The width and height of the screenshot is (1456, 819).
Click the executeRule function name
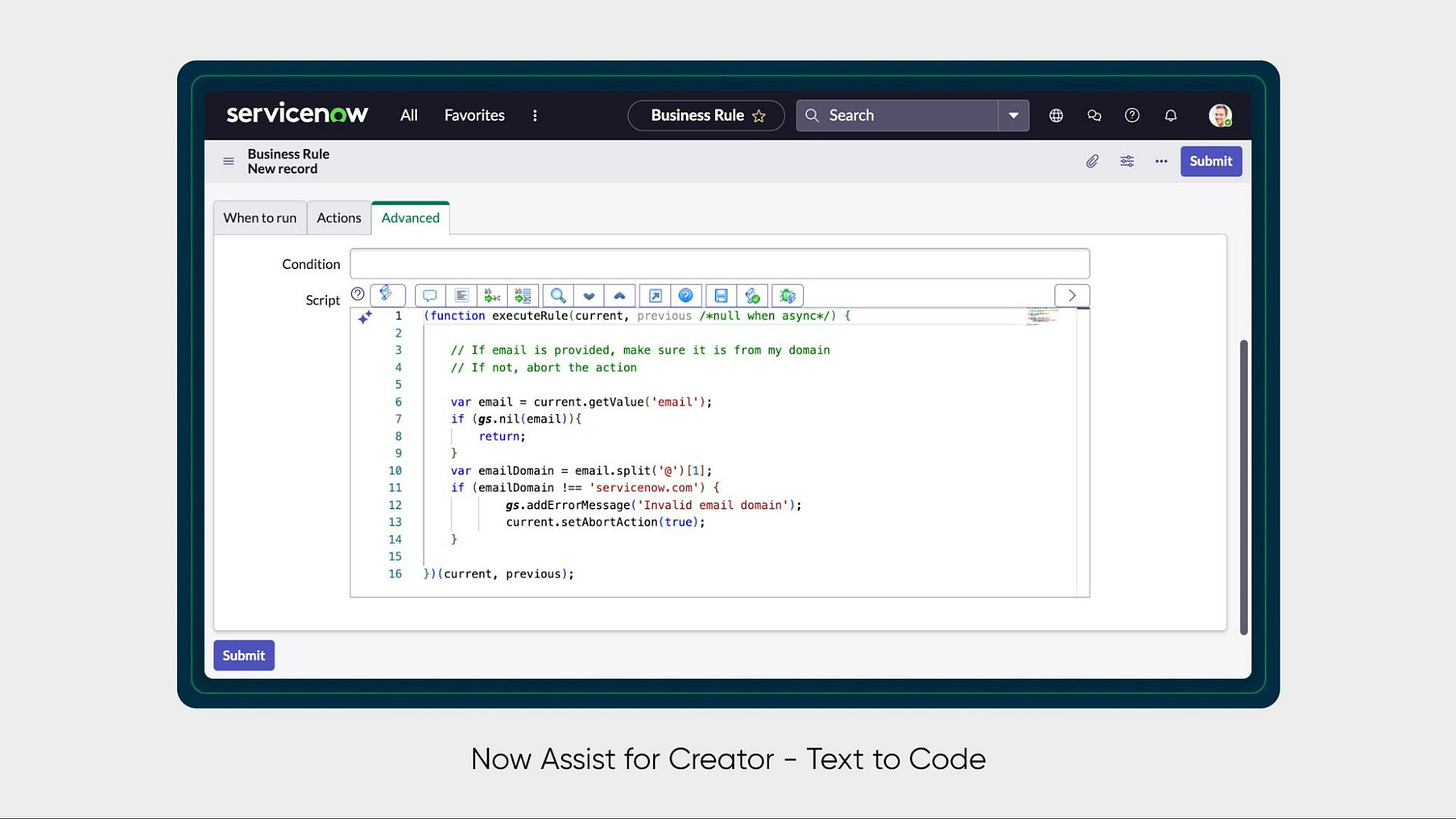530,316
